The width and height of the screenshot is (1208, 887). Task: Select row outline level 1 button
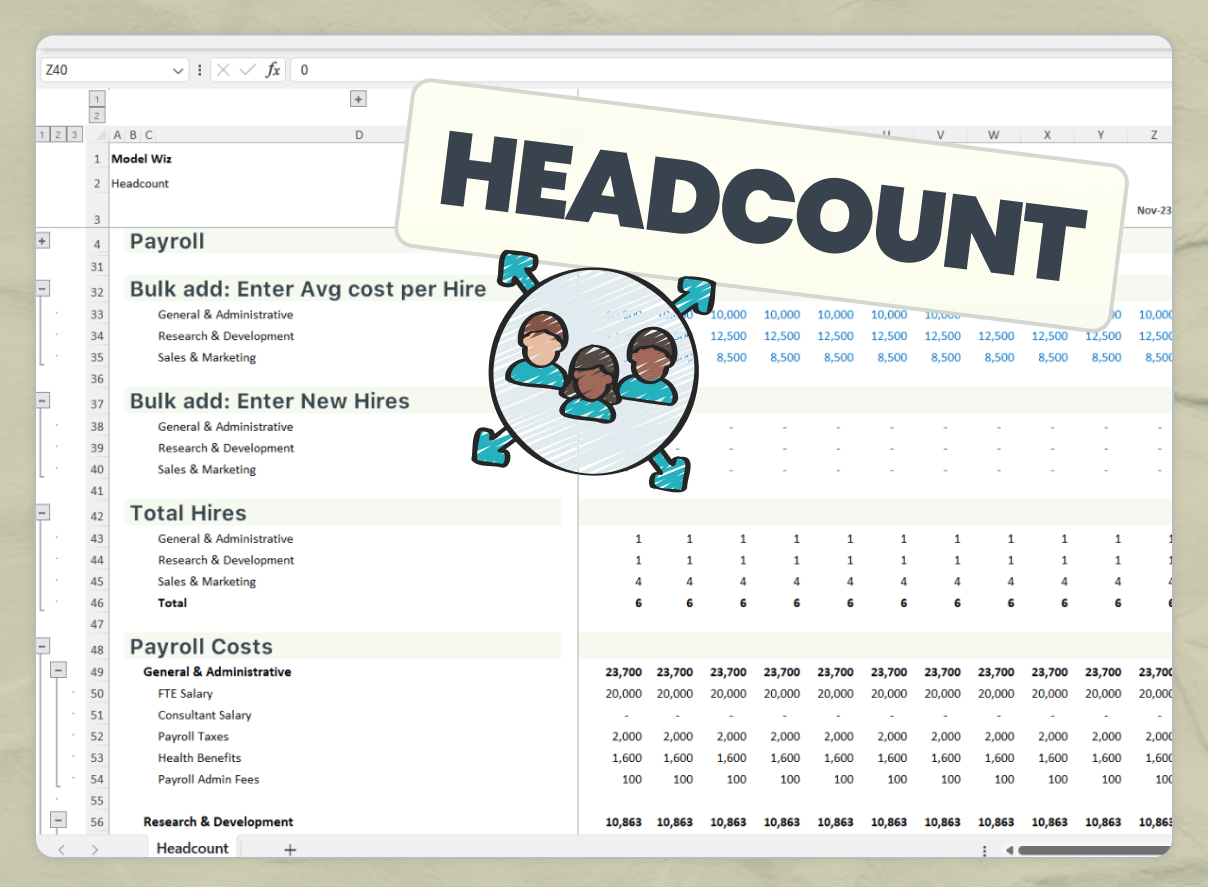42,133
